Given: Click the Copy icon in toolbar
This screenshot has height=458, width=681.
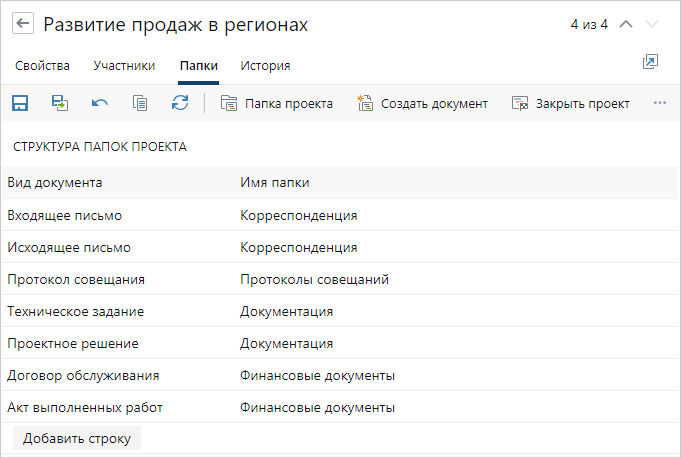Looking at the screenshot, I should click(140, 103).
